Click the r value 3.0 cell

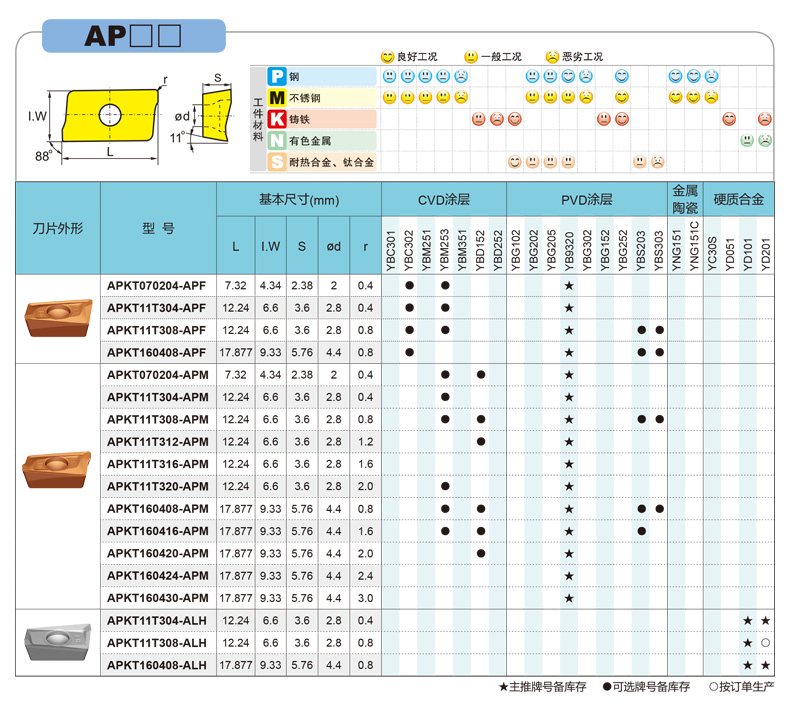[x=365, y=598]
